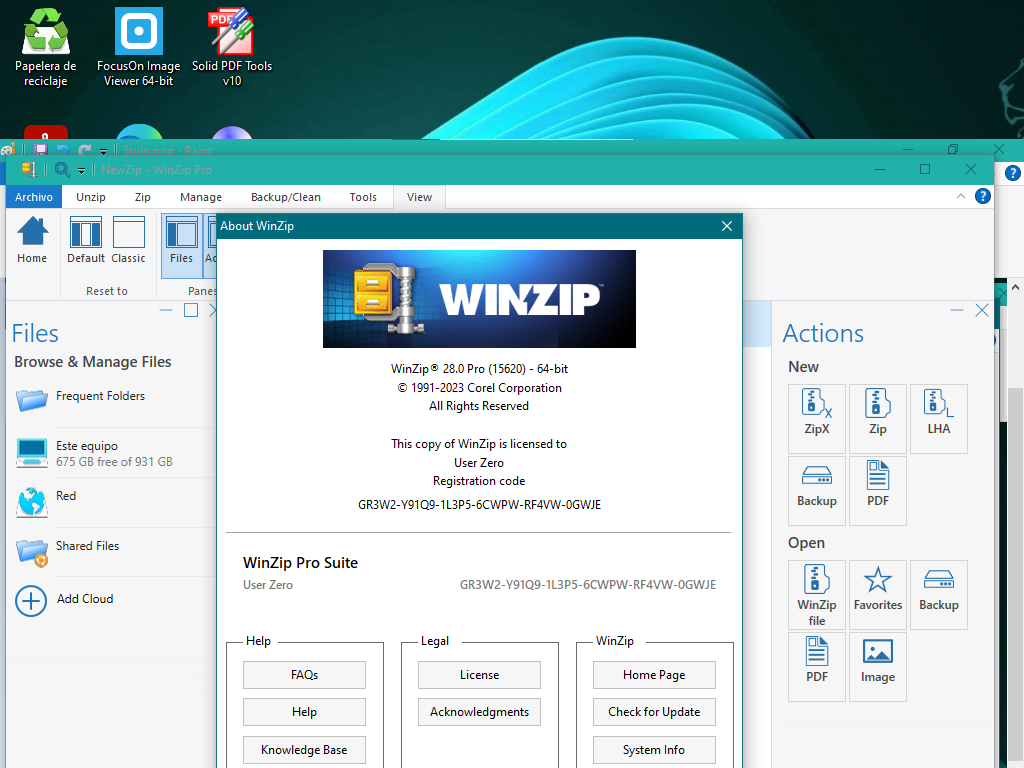
Task: Click the Paint undo icon in title bar
Action: 63,150
